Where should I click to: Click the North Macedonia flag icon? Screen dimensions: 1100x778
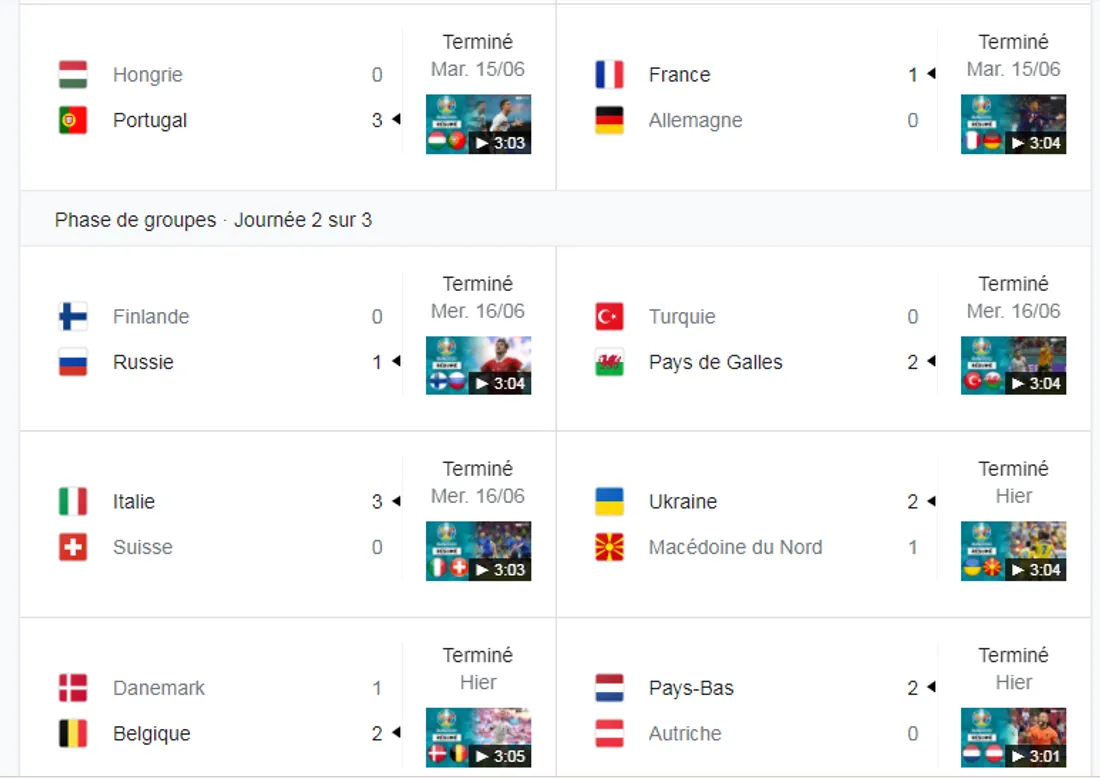(609, 547)
